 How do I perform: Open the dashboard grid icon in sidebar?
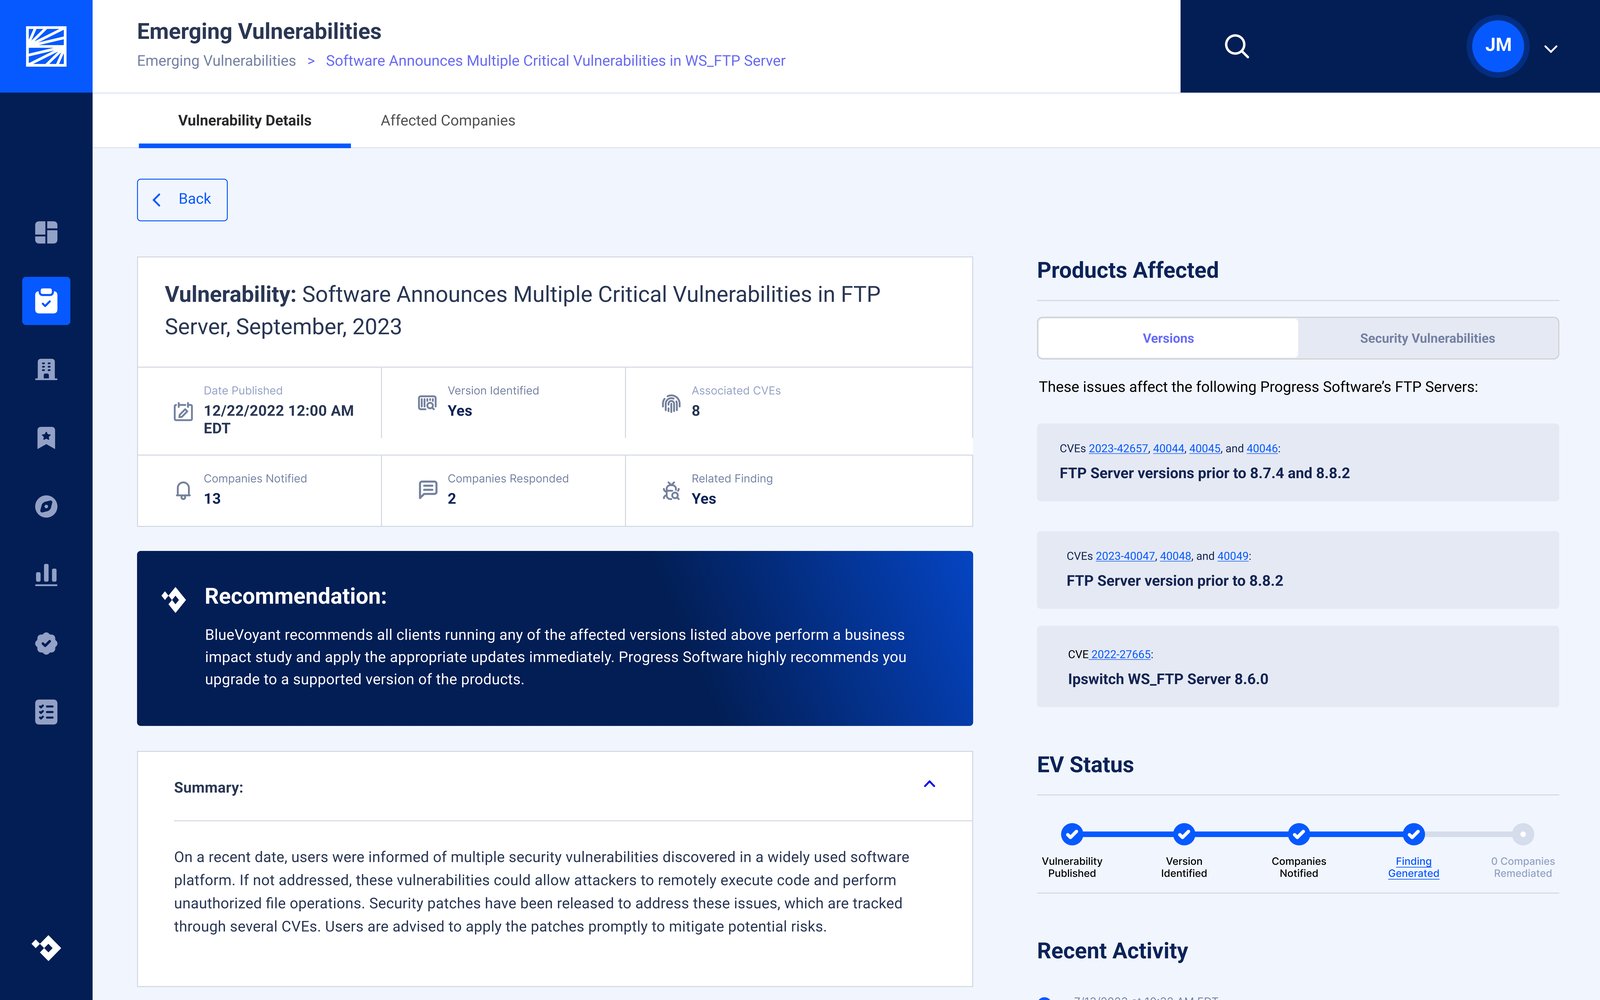point(46,232)
